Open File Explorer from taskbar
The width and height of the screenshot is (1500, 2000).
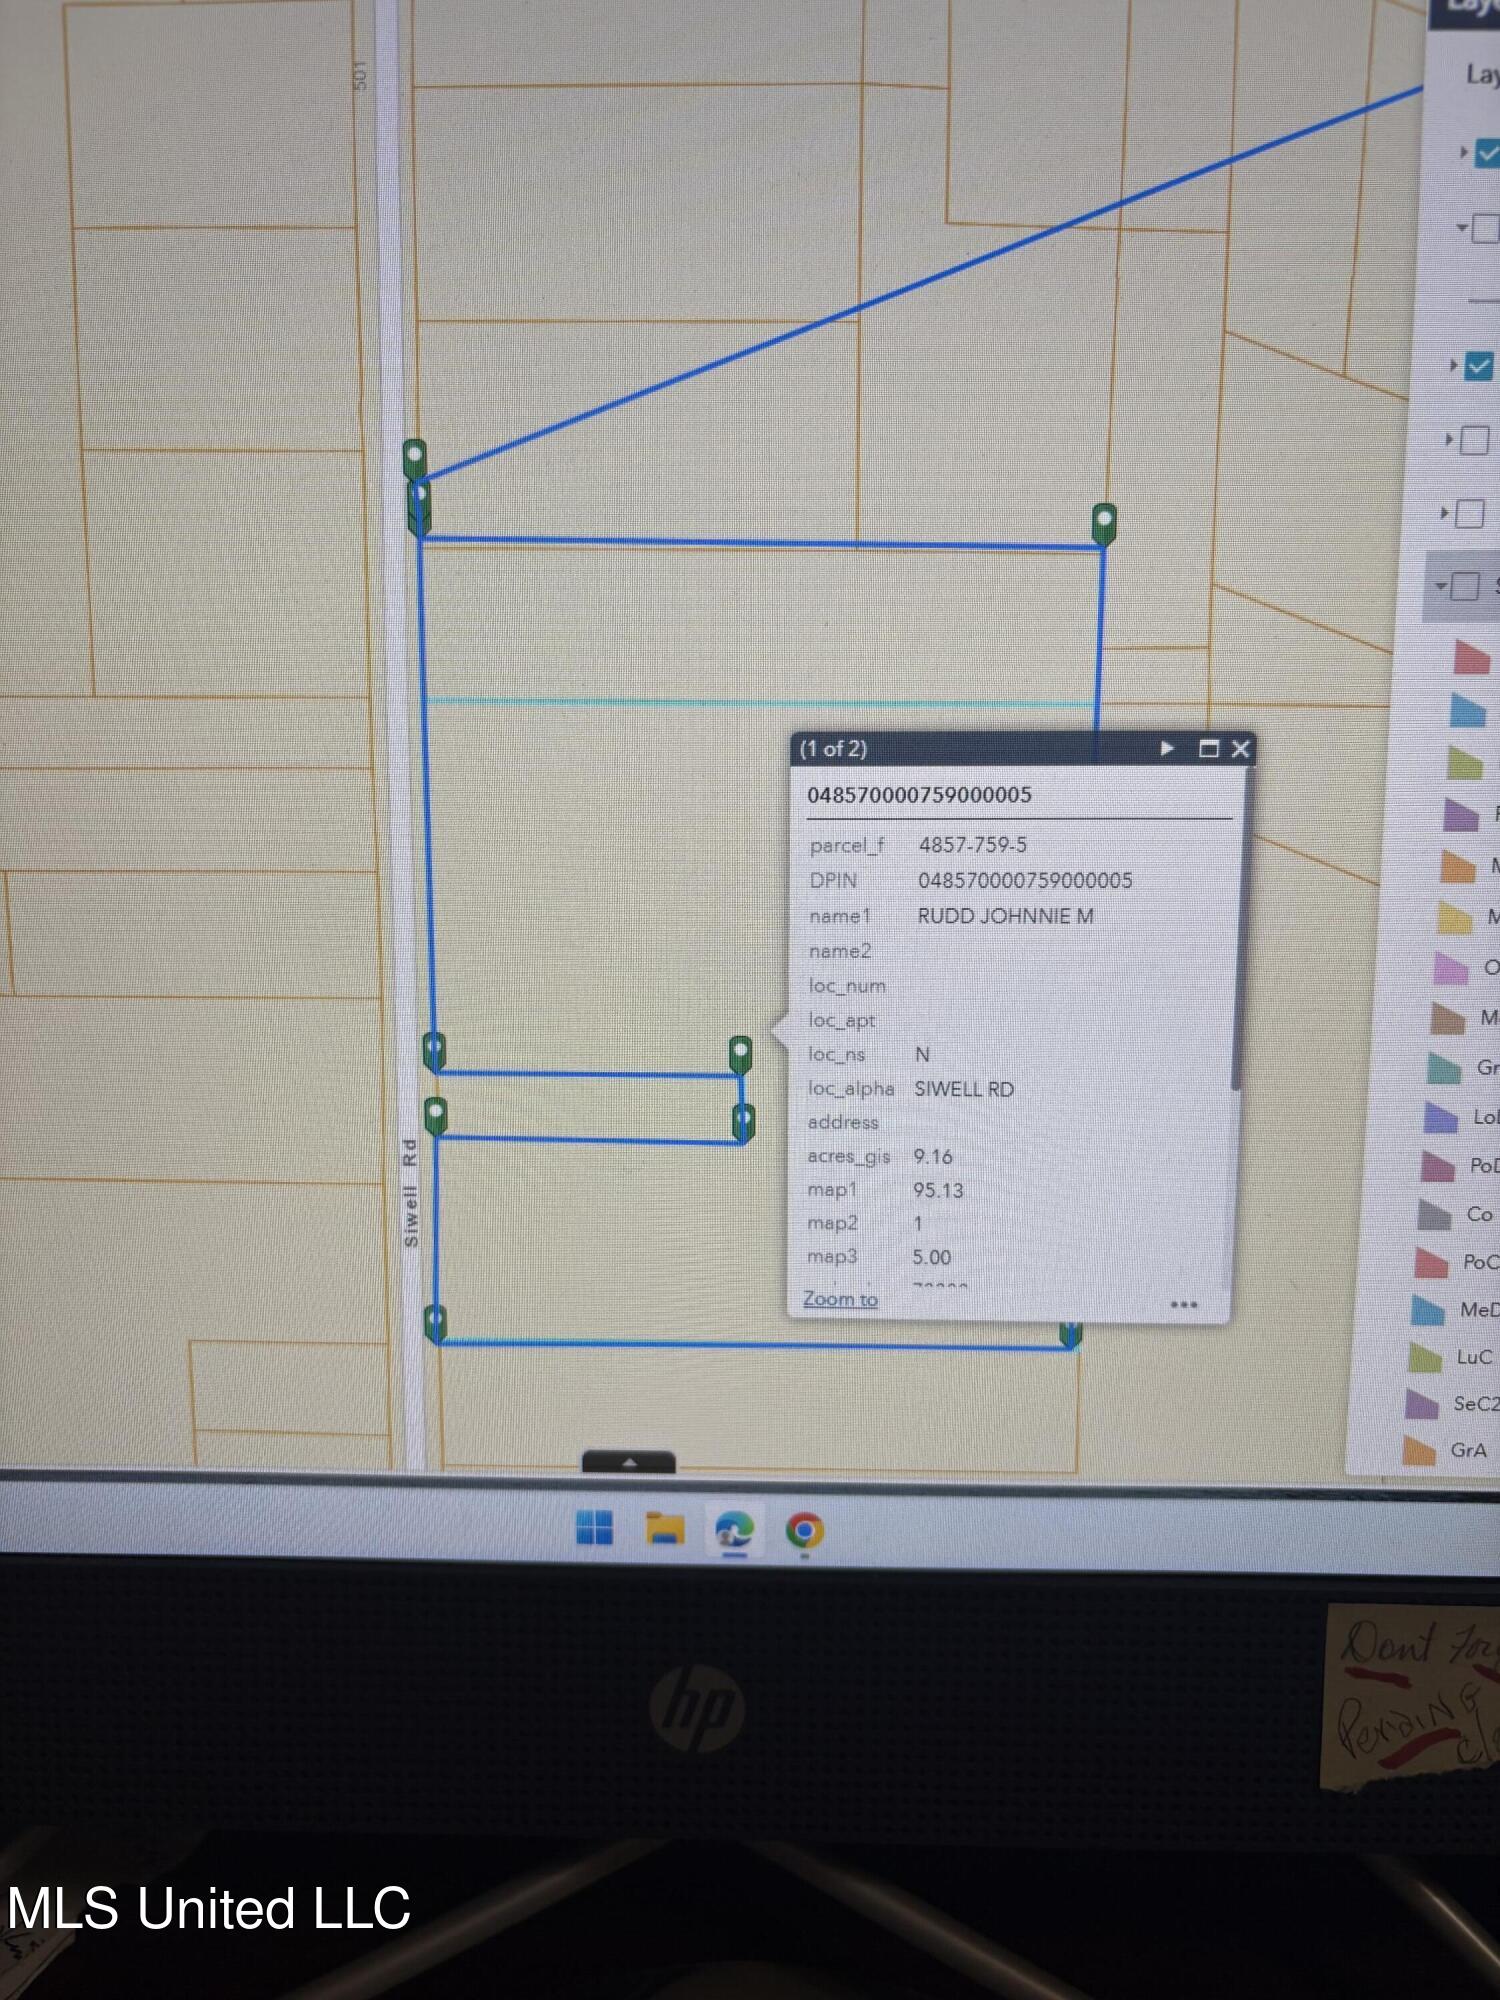[x=665, y=1529]
